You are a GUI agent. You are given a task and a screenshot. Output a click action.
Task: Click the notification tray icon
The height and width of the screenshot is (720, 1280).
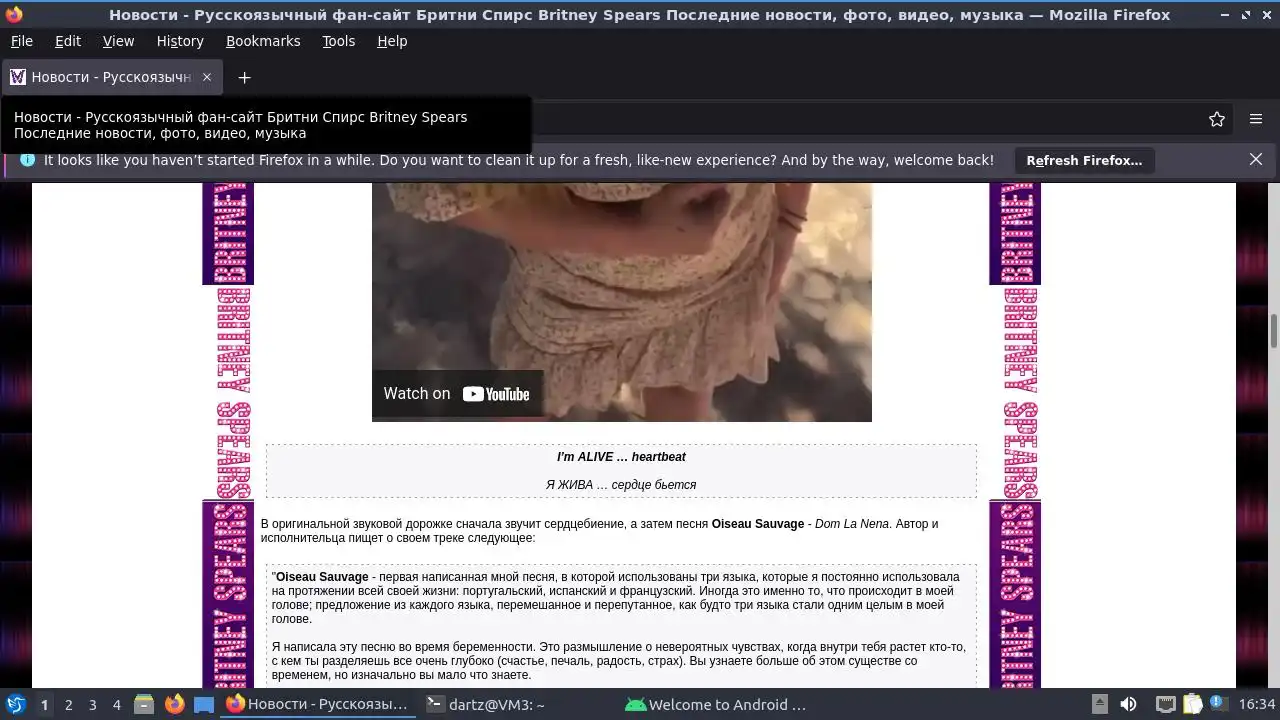pyautogui.click(x=1219, y=704)
